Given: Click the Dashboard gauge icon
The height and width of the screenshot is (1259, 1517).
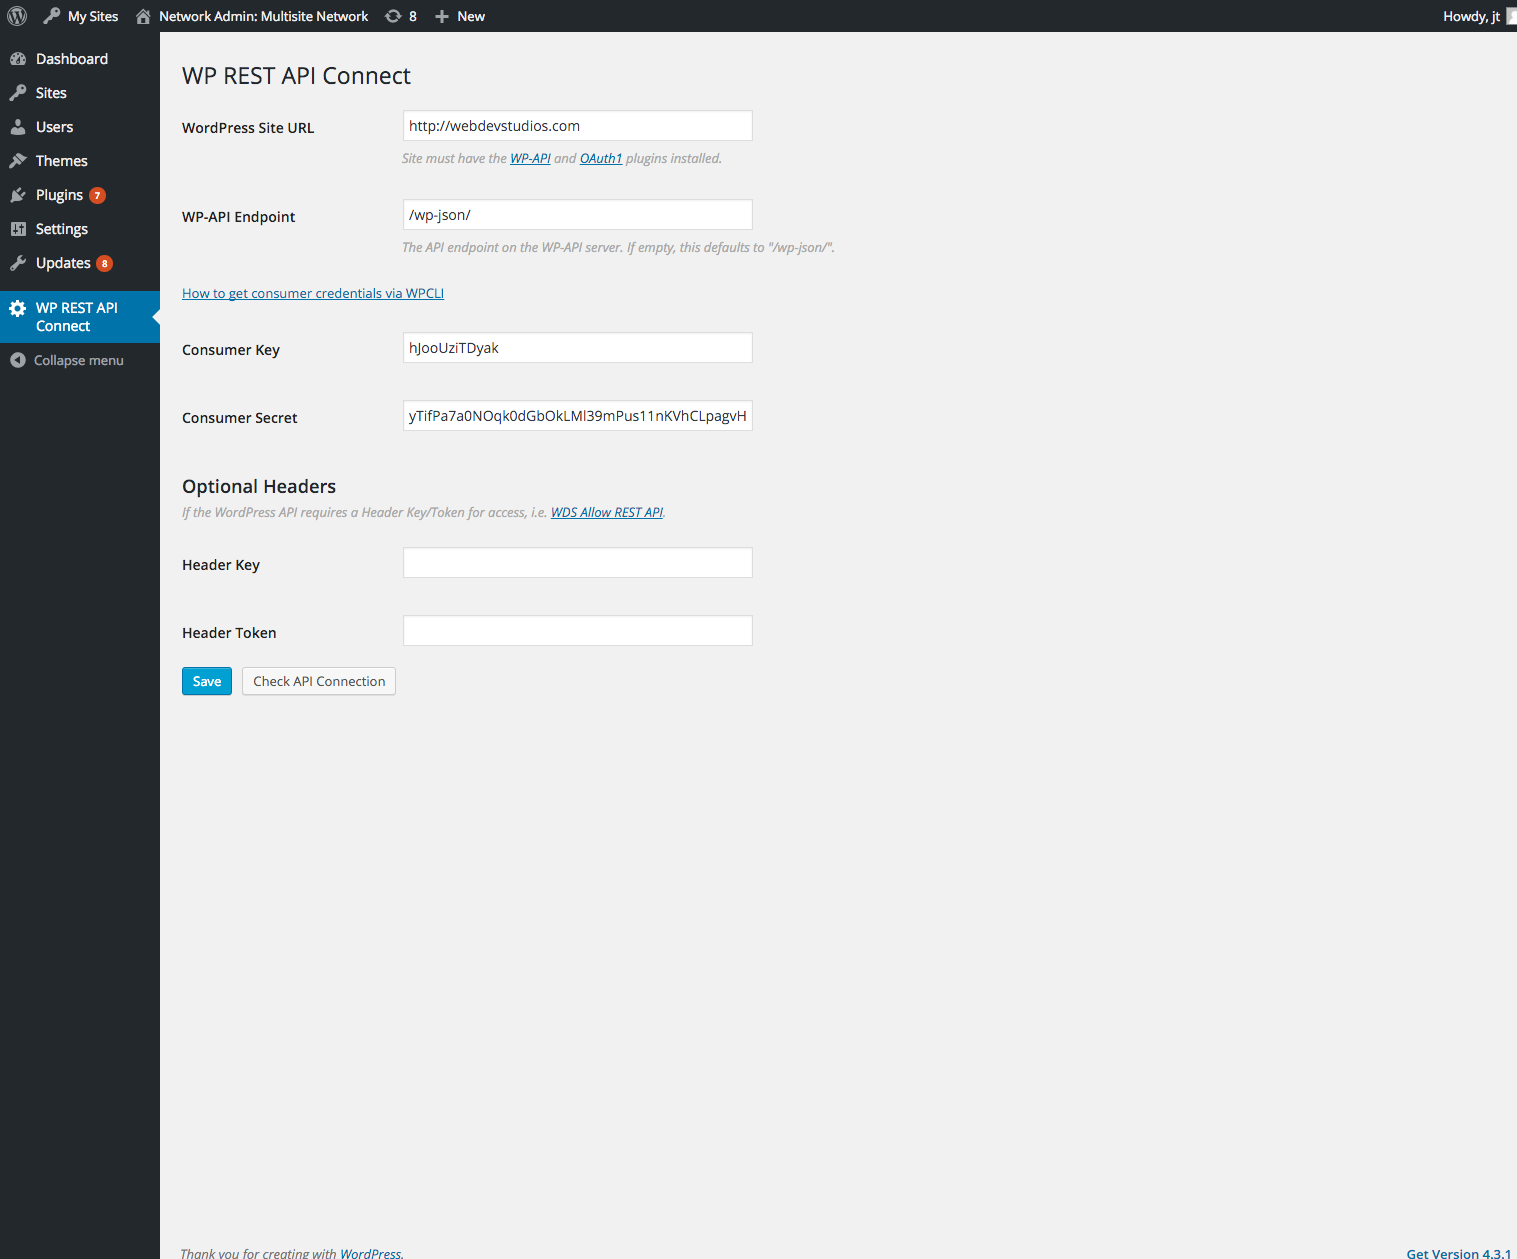Looking at the screenshot, I should click(x=18, y=59).
